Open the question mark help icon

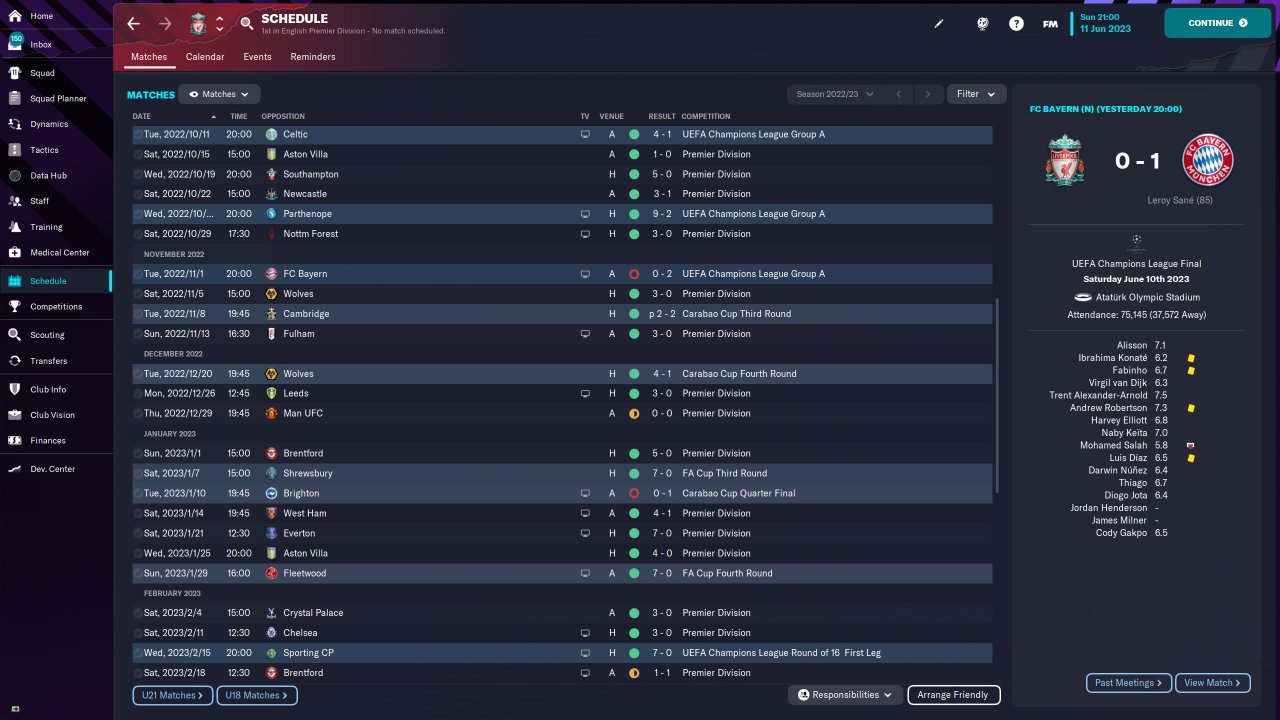1016,23
